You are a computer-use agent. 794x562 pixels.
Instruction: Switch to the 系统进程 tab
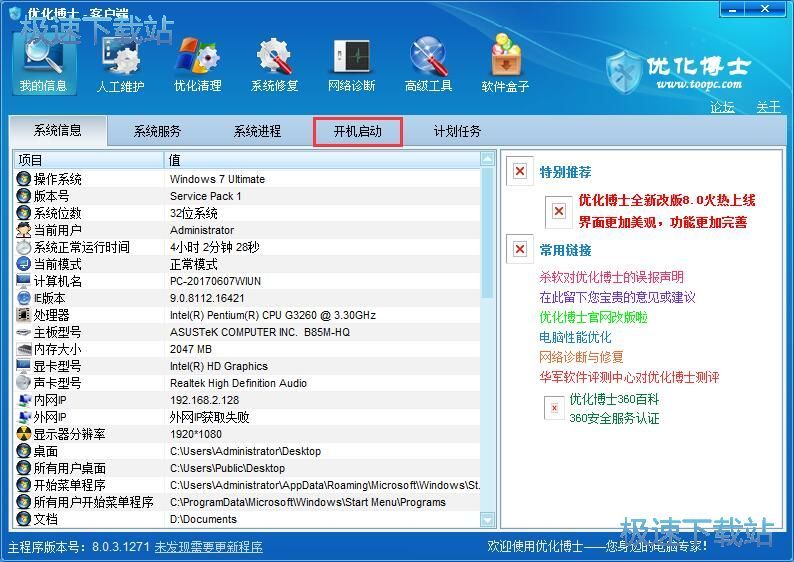pyautogui.click(x=257, y=132)
